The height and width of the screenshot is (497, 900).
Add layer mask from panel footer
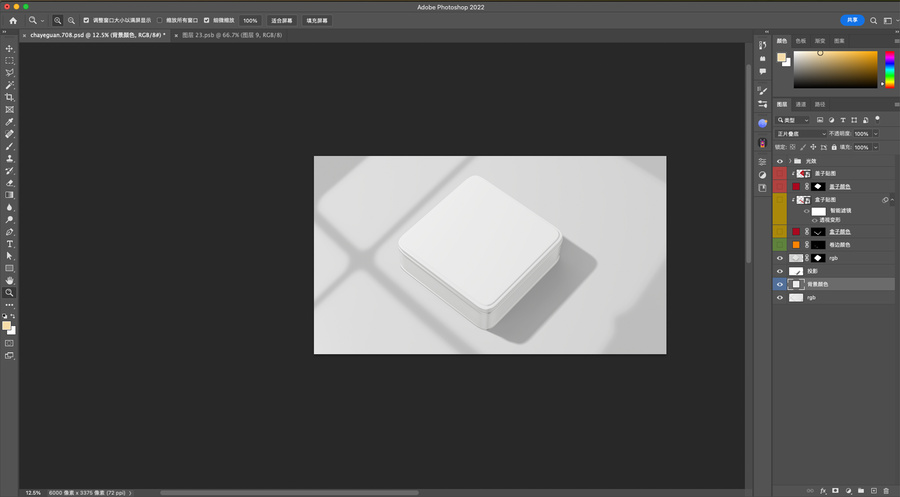point(835,491)
